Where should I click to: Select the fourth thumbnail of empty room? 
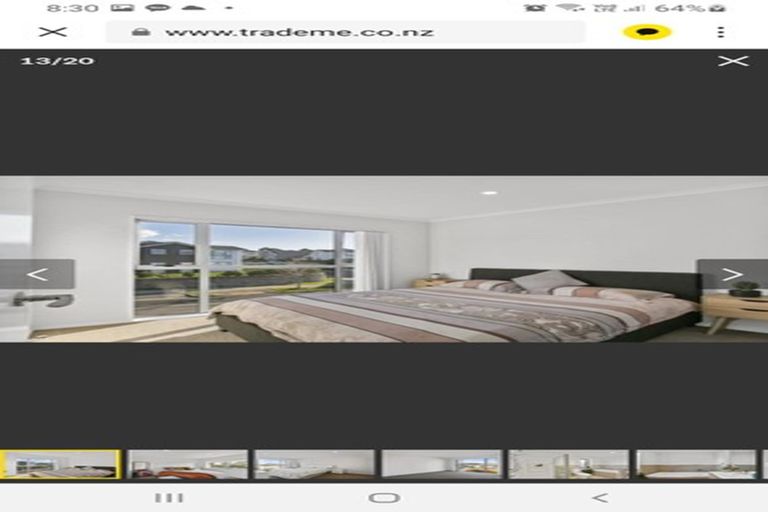[442, 464]
